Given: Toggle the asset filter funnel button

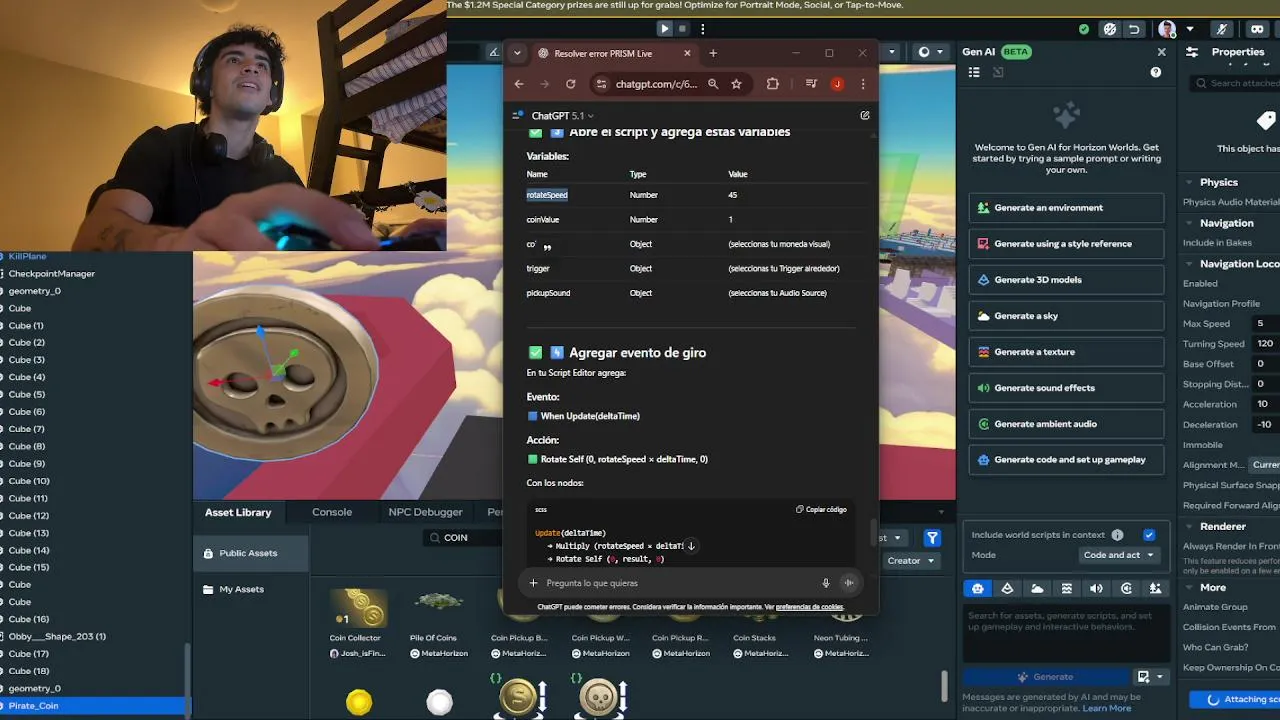Looking at the screenshot, I should 932,538.
